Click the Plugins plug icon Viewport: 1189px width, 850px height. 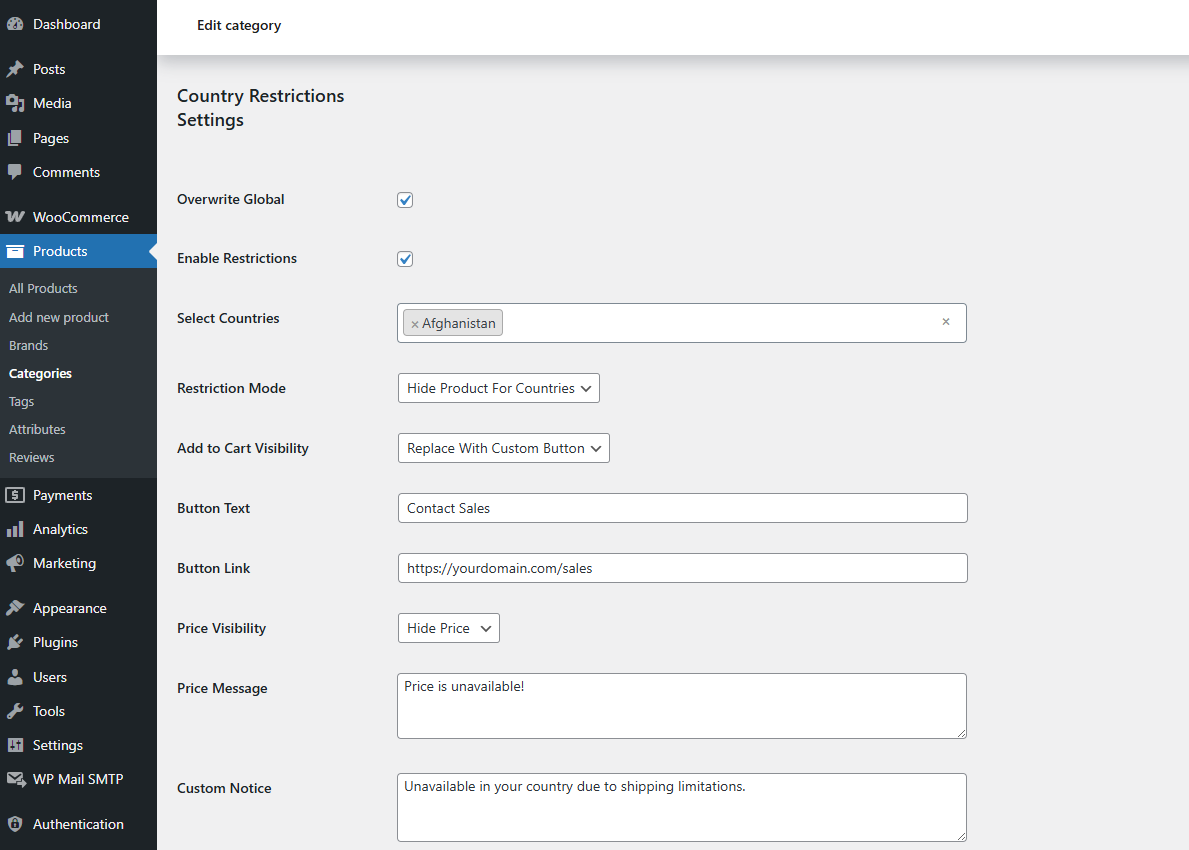[15, 642]
